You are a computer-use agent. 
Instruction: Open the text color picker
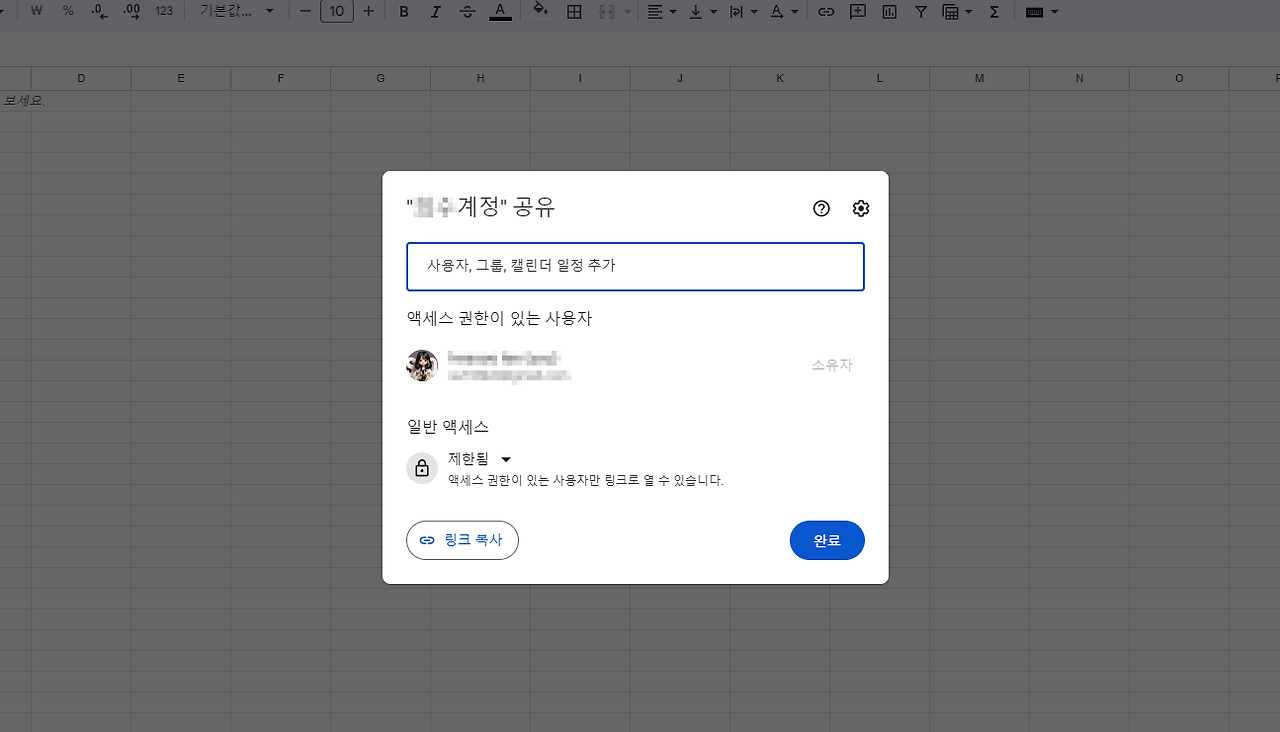tap(500, 12)
